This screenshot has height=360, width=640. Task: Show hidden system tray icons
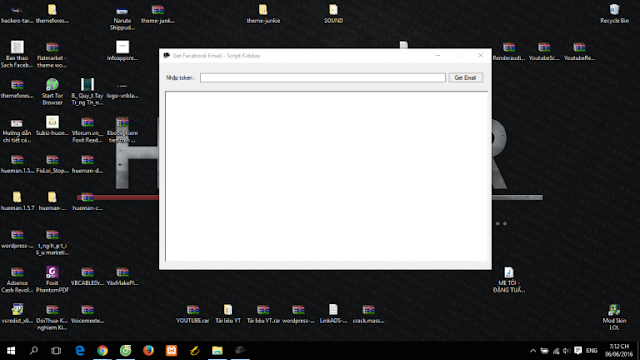coord(533,351)
